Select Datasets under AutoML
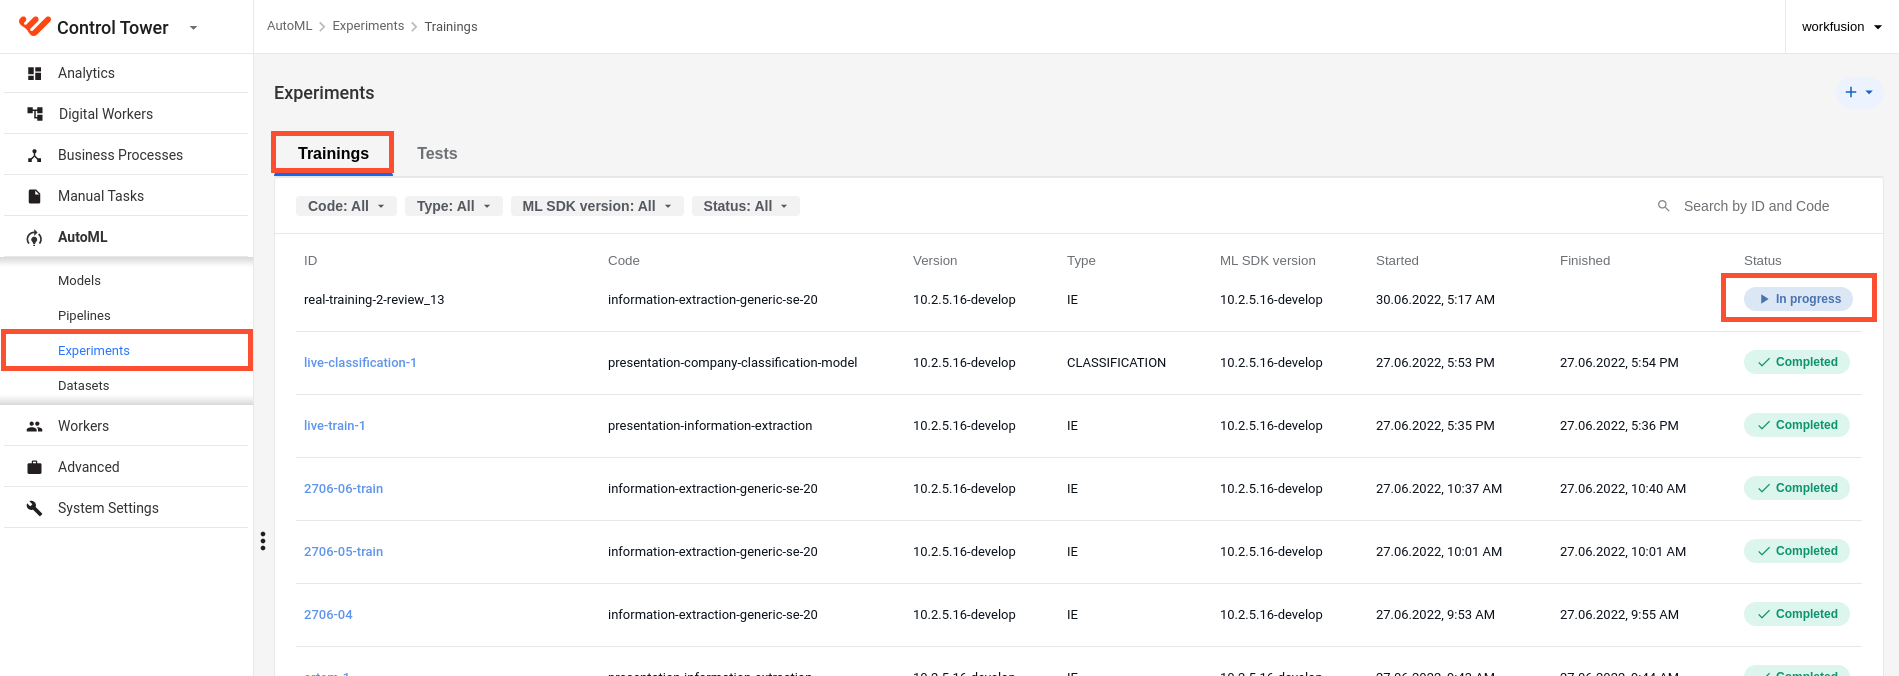 84,386
